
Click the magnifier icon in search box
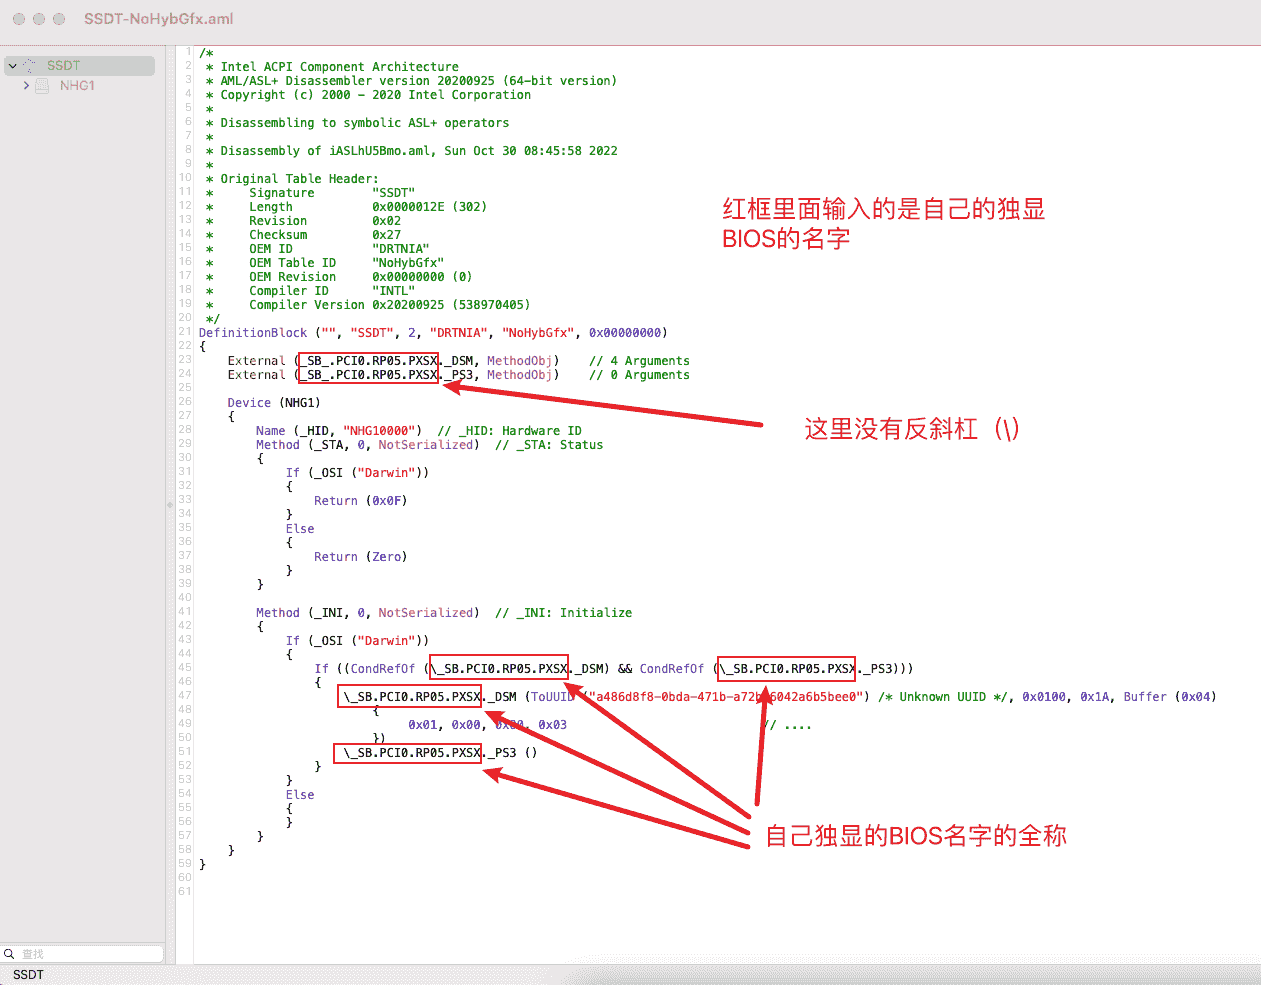point(9,954)
